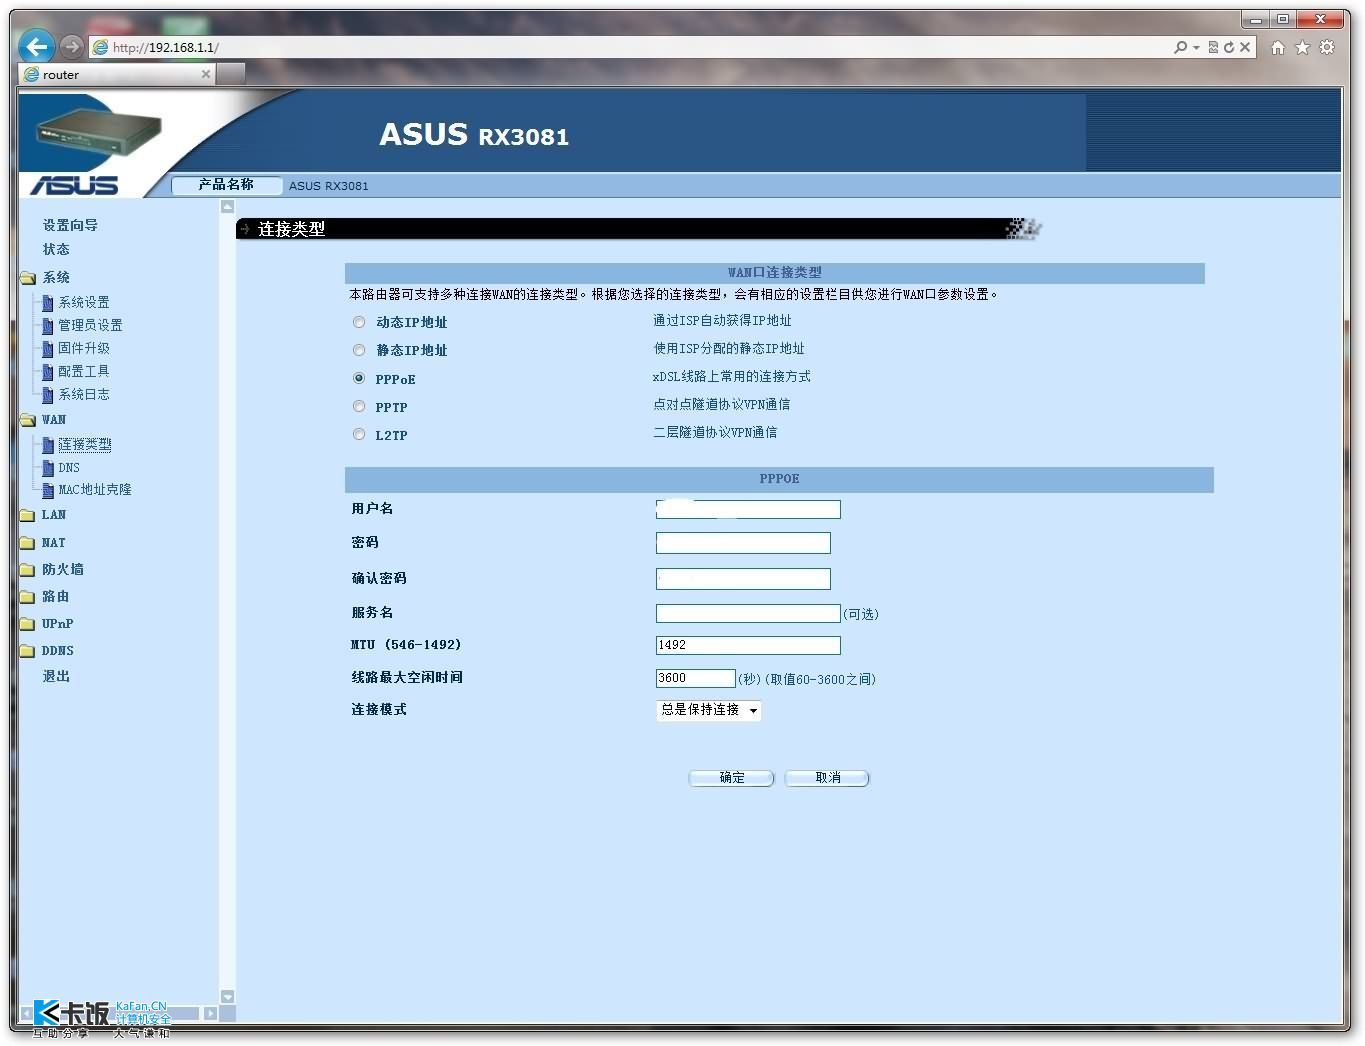Image resolution: width=1365 pixels, height=1046 pixels.
Task: Expand 路由 menu section
Action: click(x=56, y=596)
